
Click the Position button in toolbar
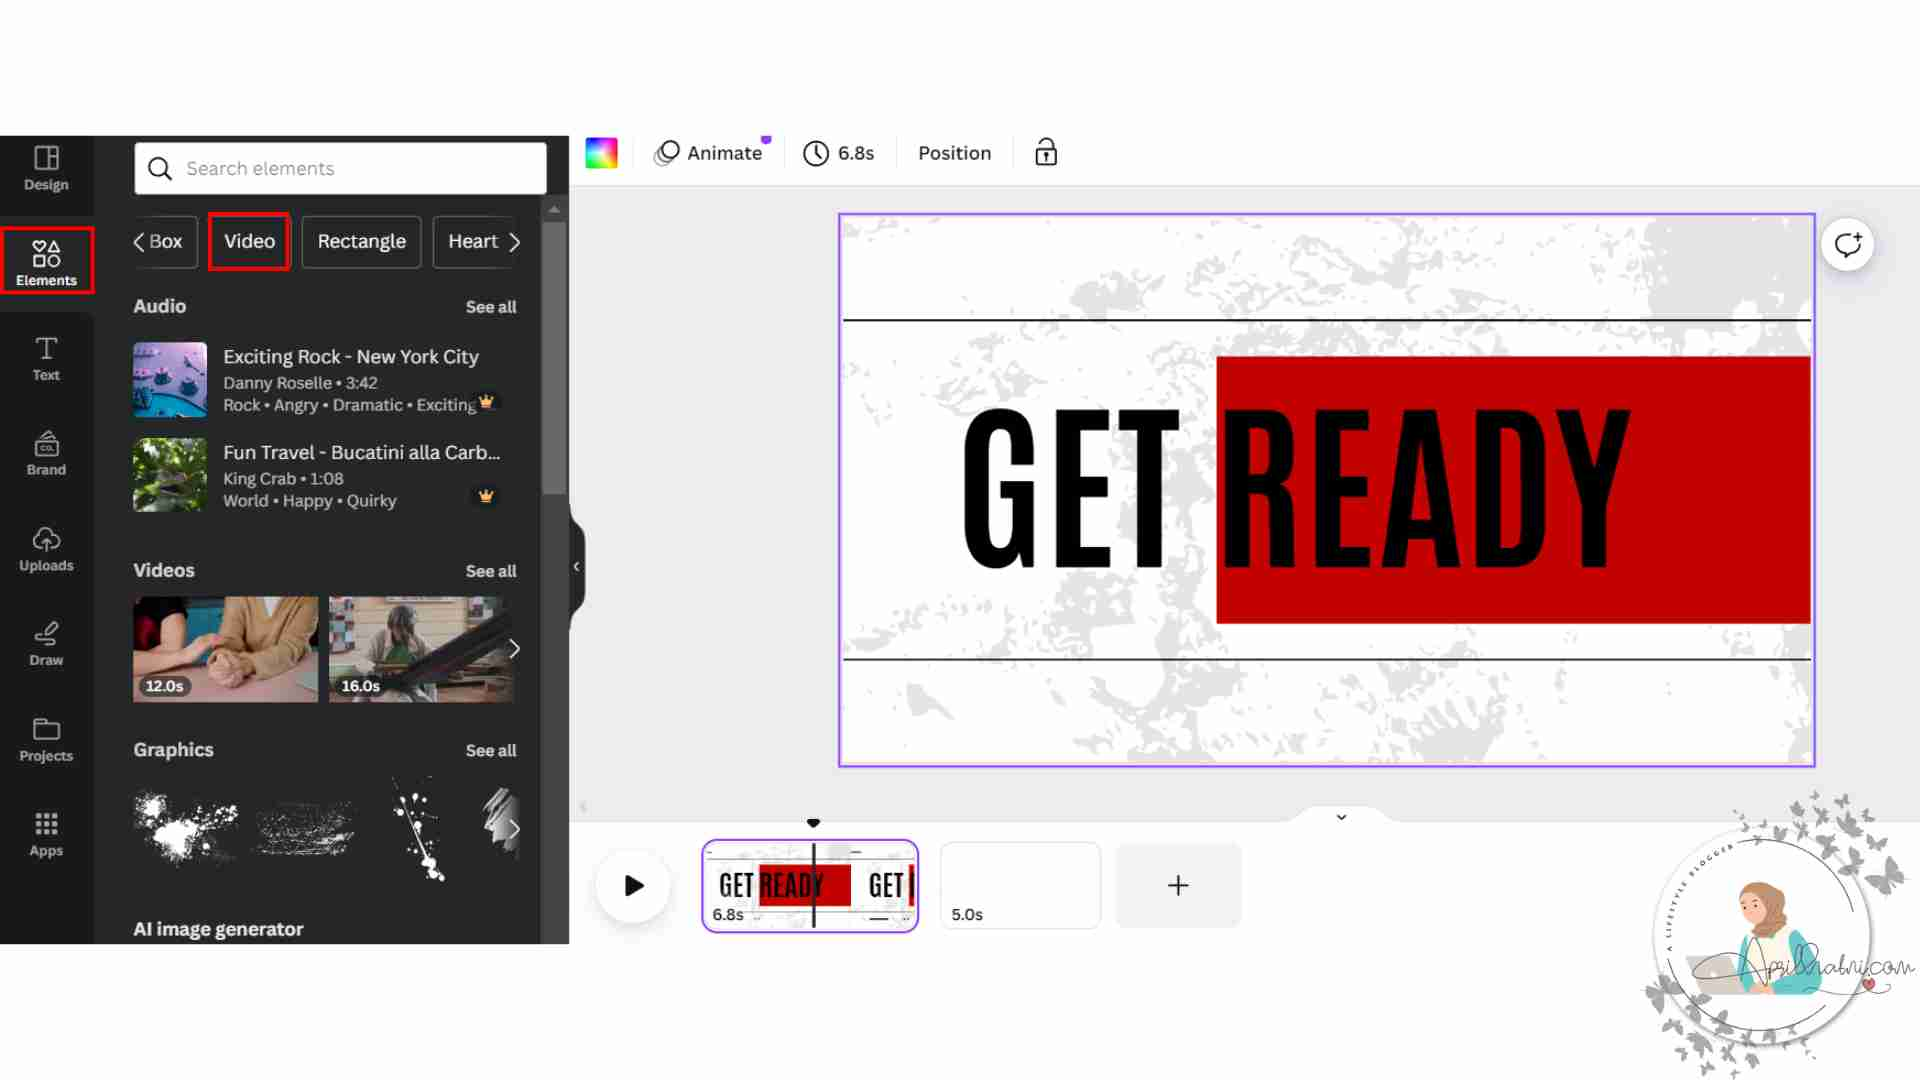pos(956,153)
